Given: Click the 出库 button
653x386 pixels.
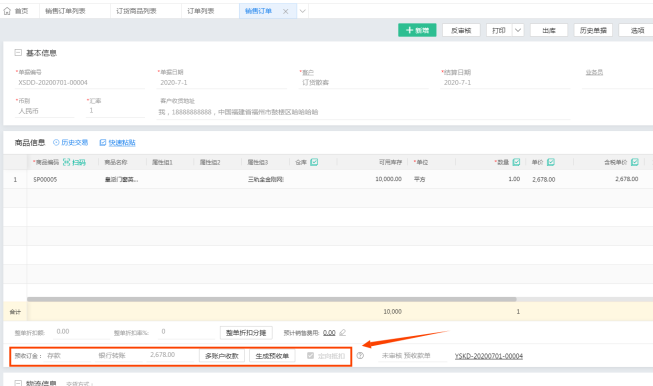Looking at the screenshot, I should point(549,30).
